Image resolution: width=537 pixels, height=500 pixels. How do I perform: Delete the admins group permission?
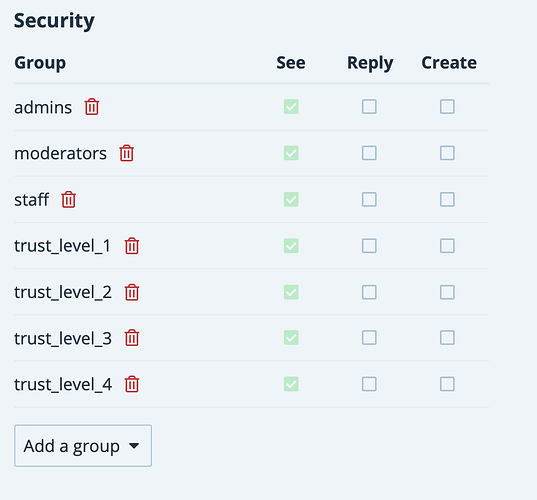pyautogui.click(x=92, y=107)
